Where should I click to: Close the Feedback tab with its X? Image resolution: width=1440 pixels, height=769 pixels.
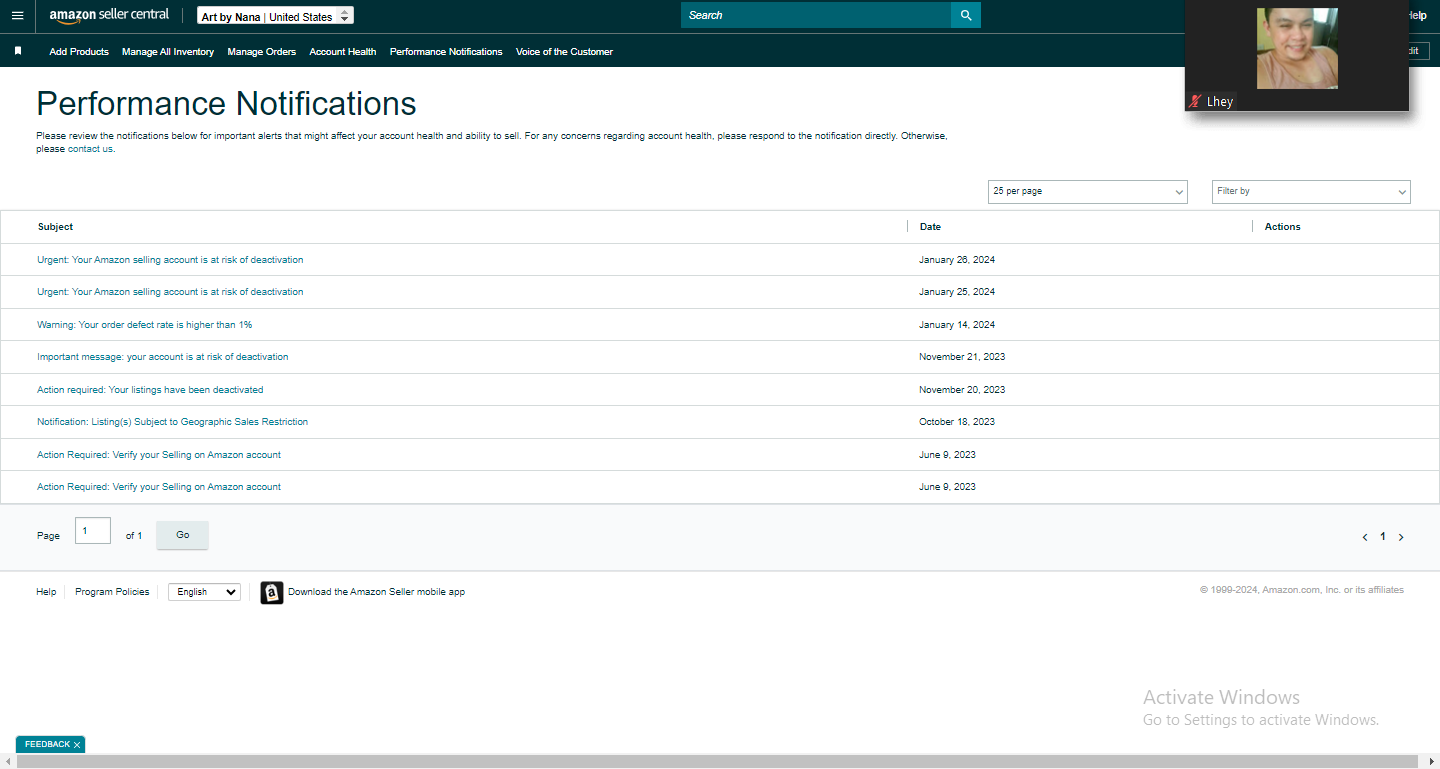click(x=77, y=745)
